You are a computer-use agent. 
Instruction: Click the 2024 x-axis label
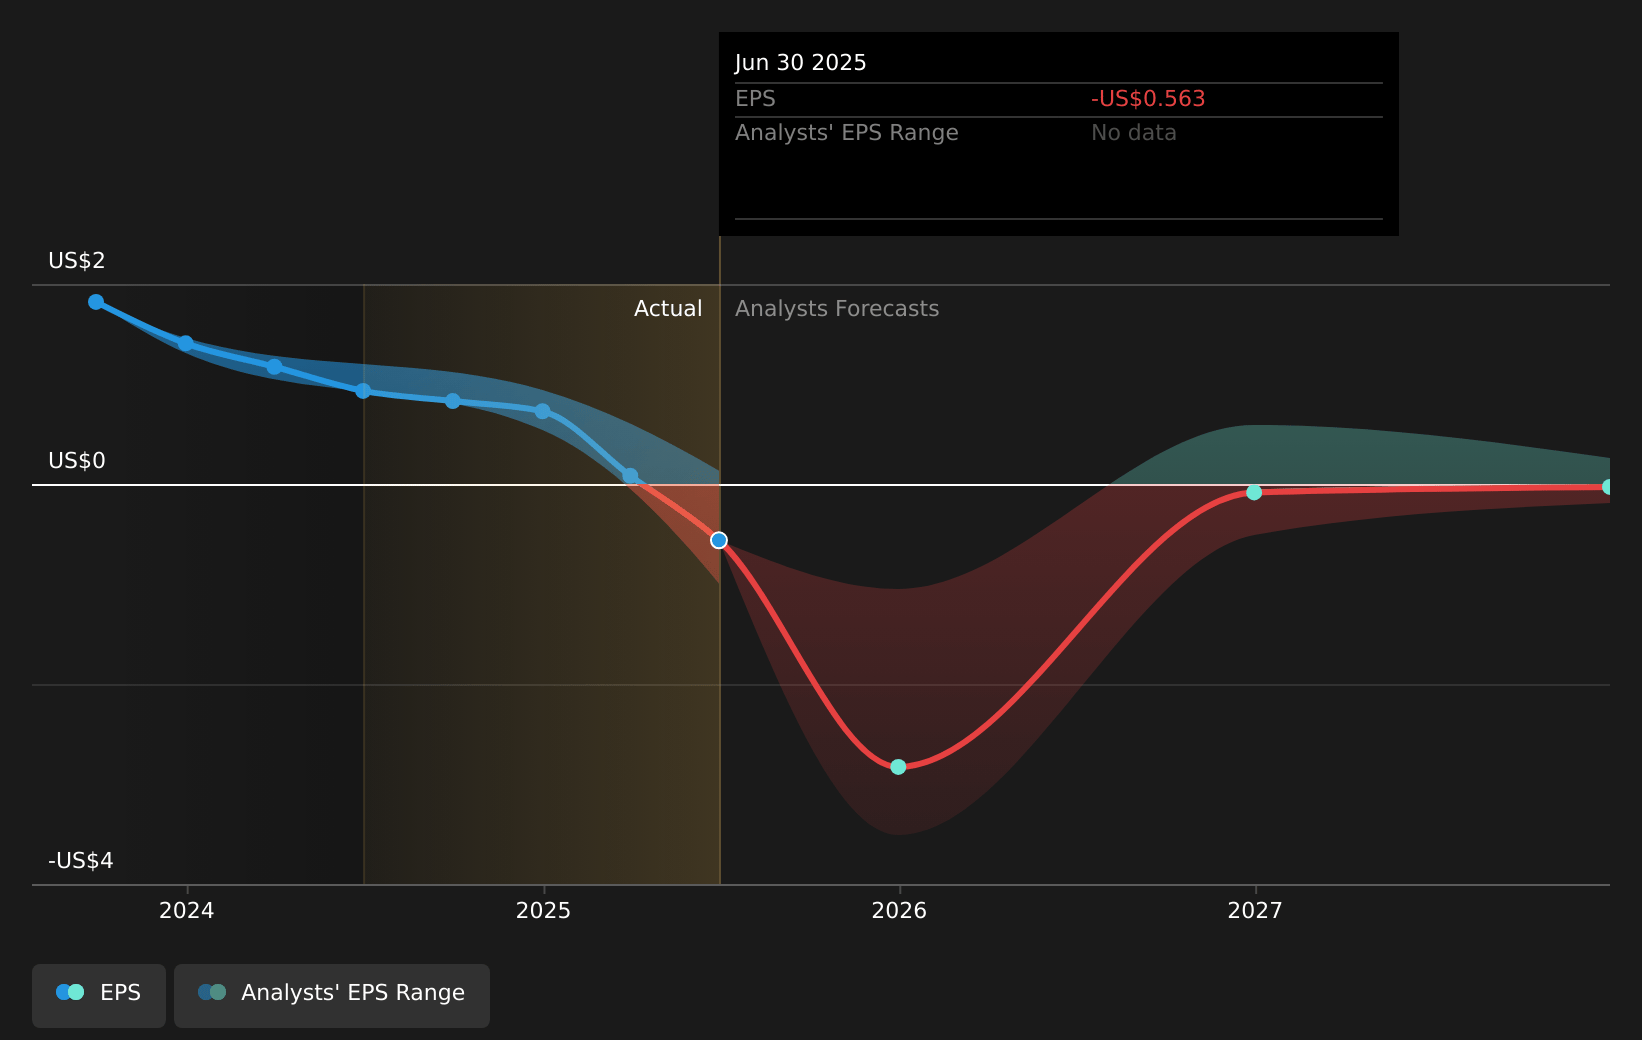click(187, 911)
